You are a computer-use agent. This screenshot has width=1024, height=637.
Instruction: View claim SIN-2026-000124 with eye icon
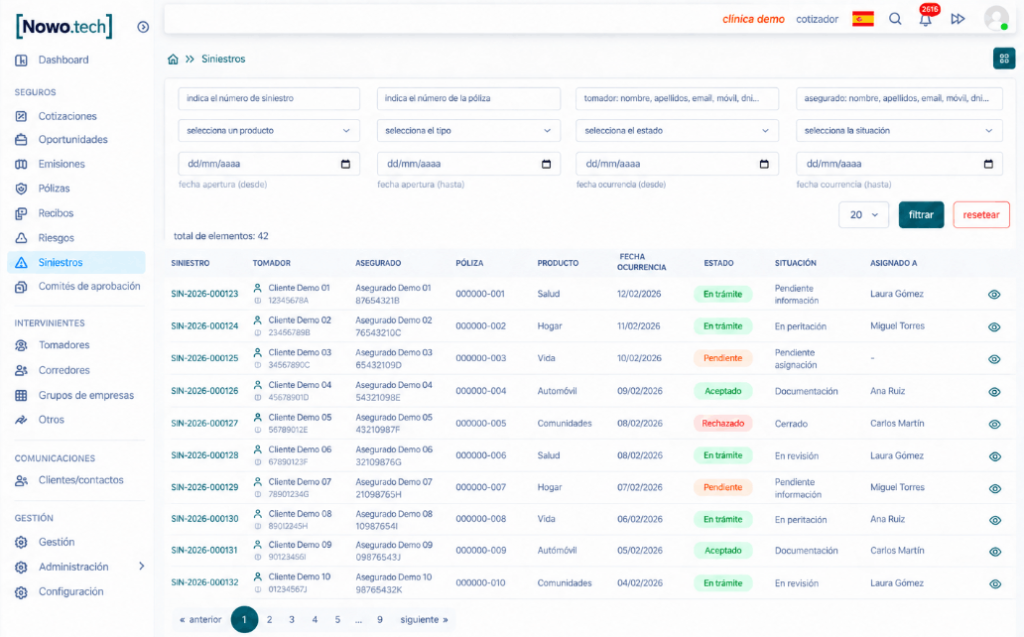click(994, 327)
